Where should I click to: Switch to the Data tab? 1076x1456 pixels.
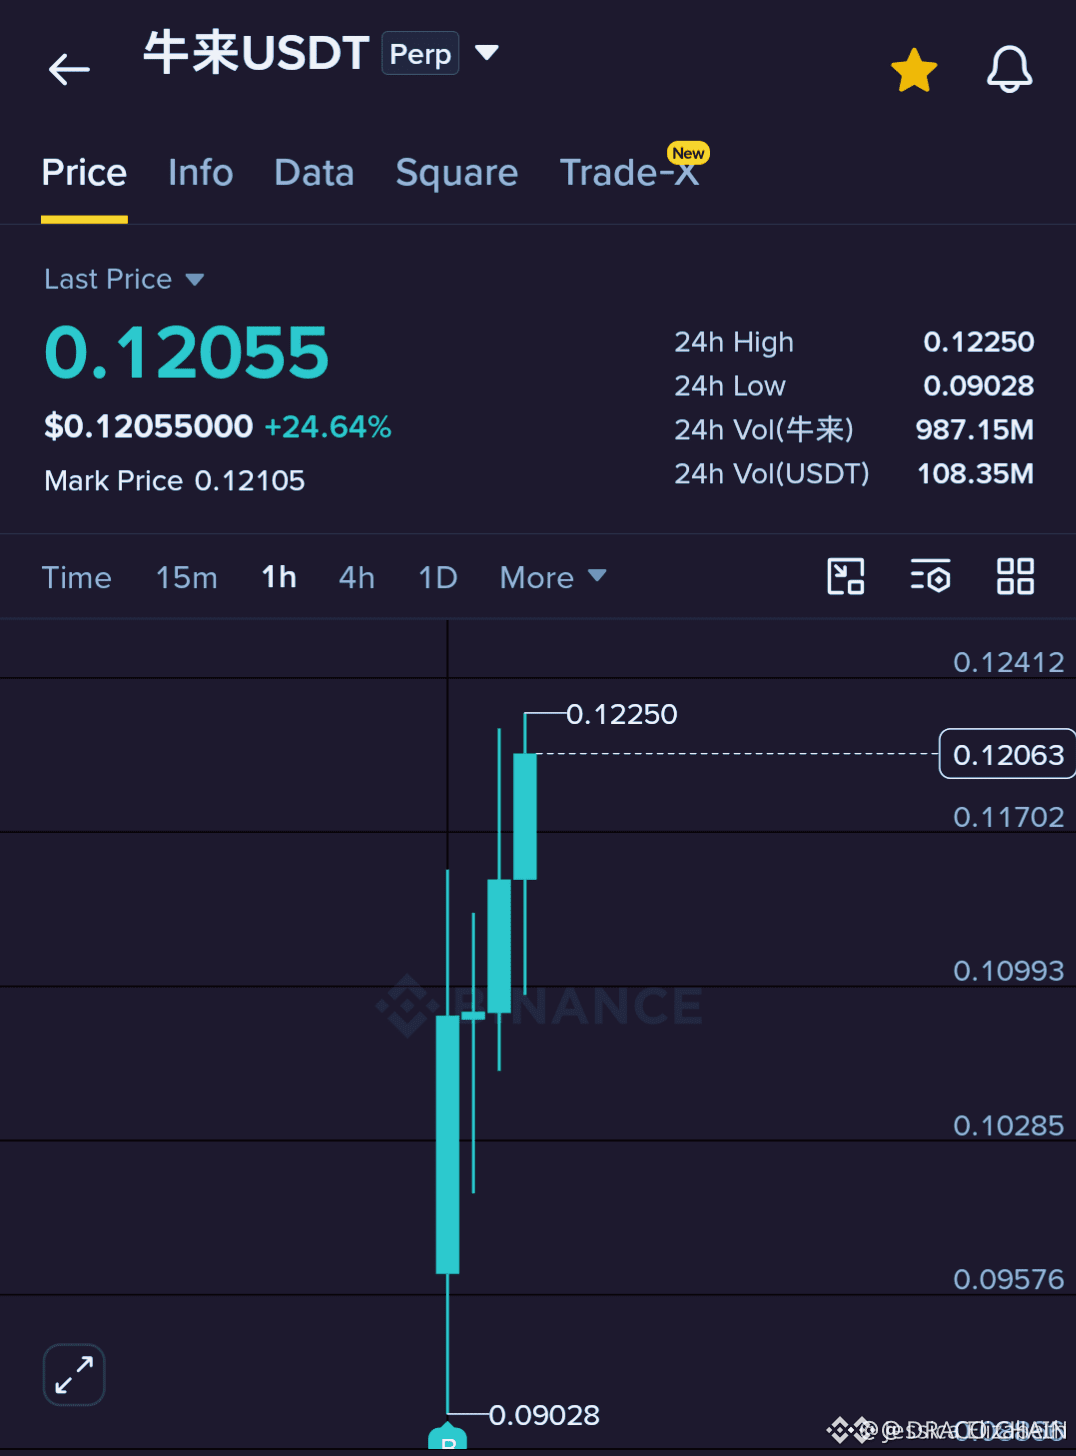(314, 173)
